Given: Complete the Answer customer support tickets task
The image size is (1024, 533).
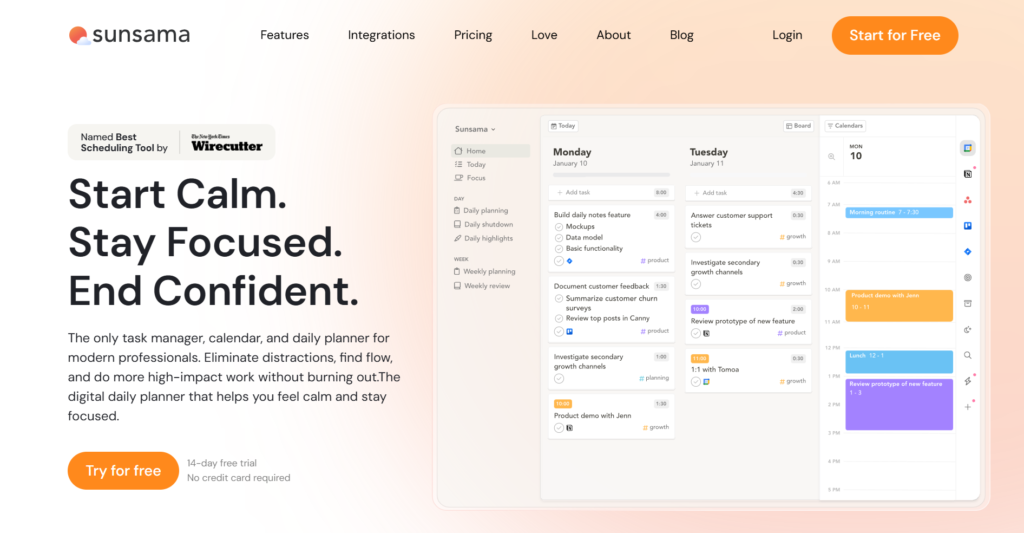Looking at the screenshot, I should (x=696, y=237).
